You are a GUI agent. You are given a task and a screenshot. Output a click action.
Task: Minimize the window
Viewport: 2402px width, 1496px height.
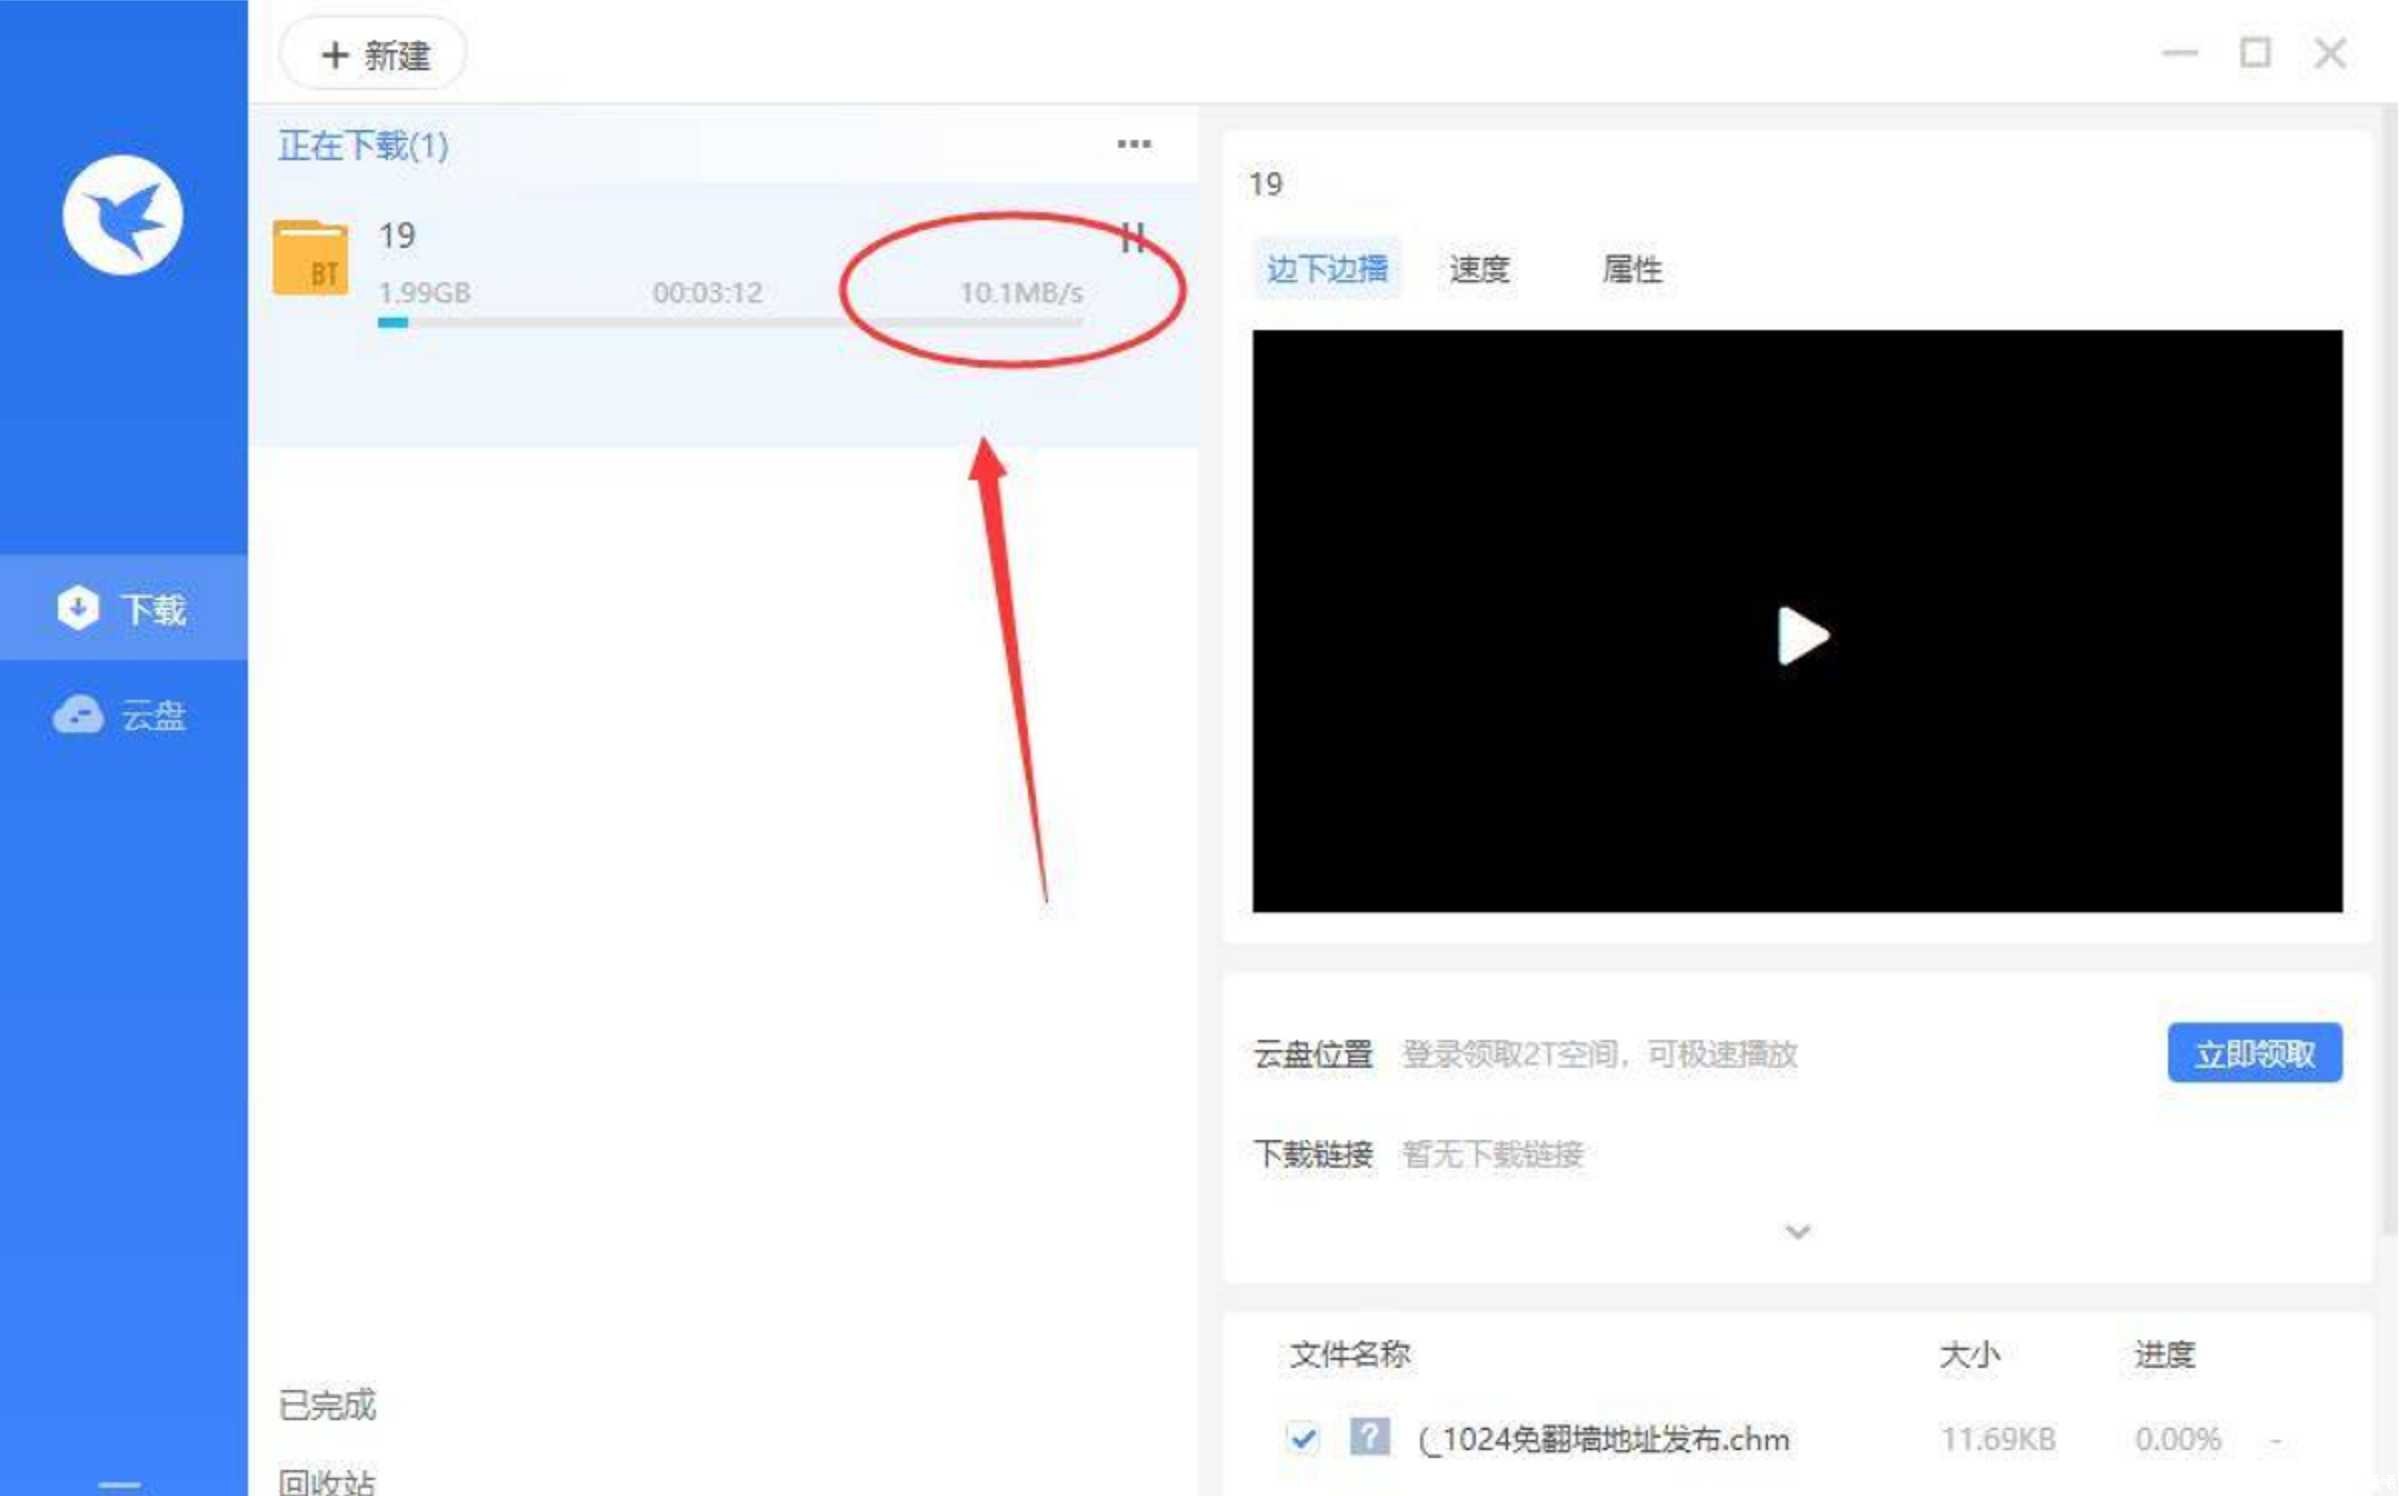[x=2180, y=53]
